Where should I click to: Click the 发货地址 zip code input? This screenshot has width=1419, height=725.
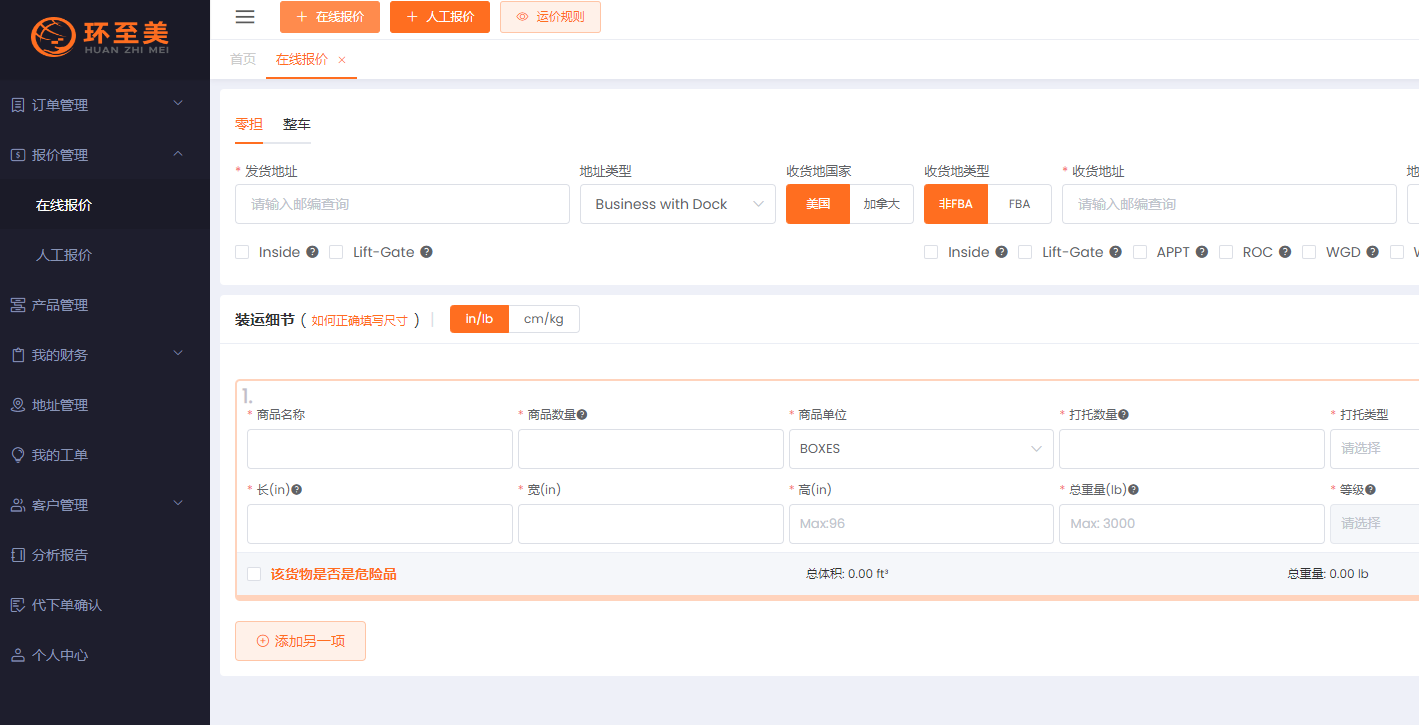402,204
